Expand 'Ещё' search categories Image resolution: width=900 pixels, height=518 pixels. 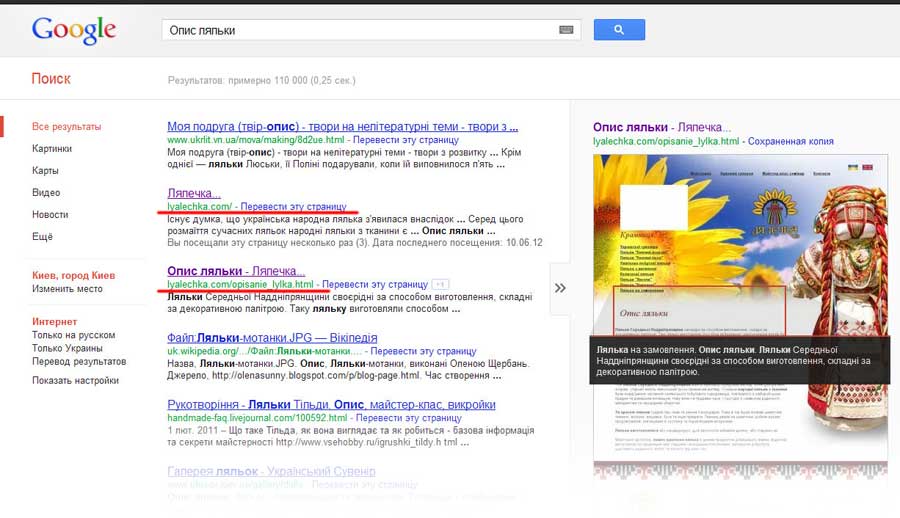(x=42, y=236)
